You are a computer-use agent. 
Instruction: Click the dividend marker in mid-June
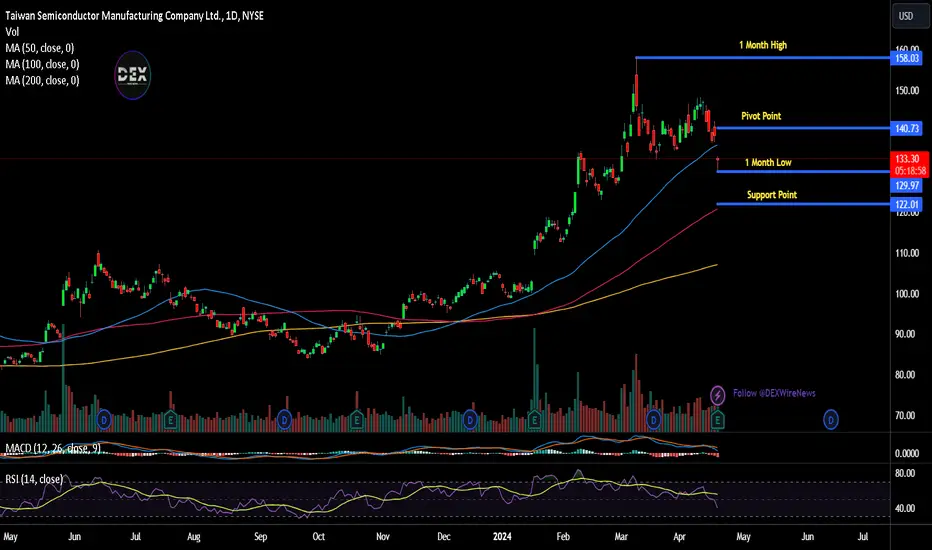pyautogui.click(x=104, y=420)
